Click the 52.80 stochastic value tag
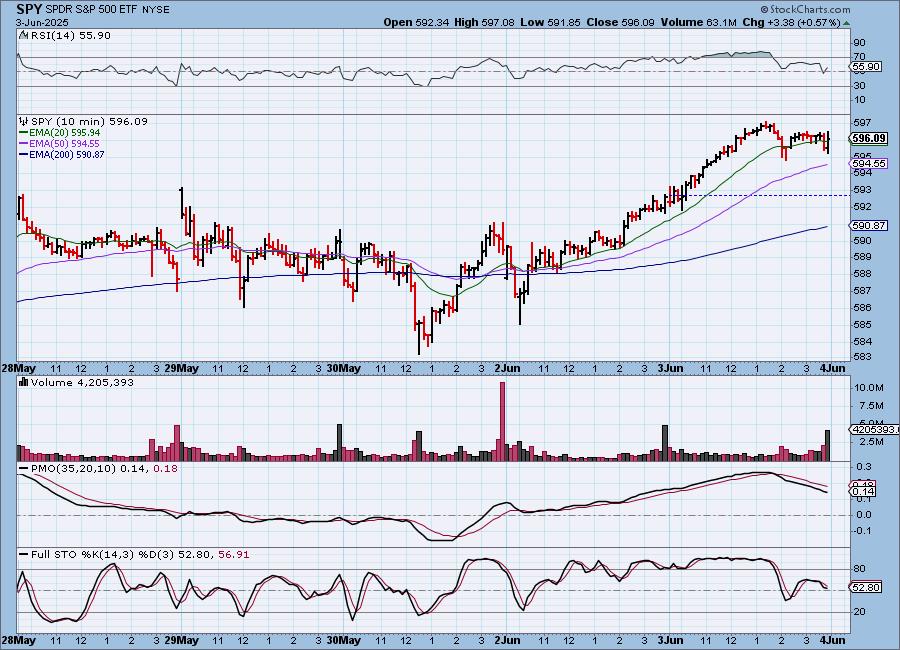Screen dimensions: 900x650 (866, 588)
